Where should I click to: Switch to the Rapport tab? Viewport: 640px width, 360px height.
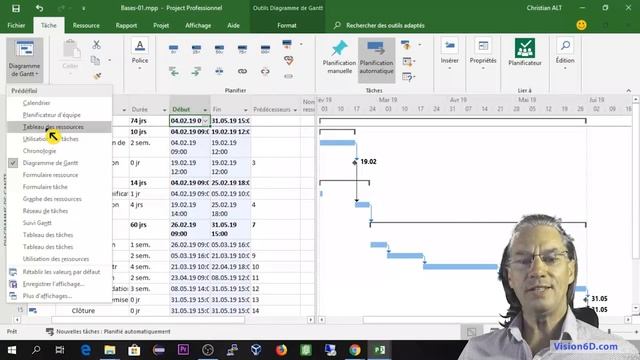(126, 25)
